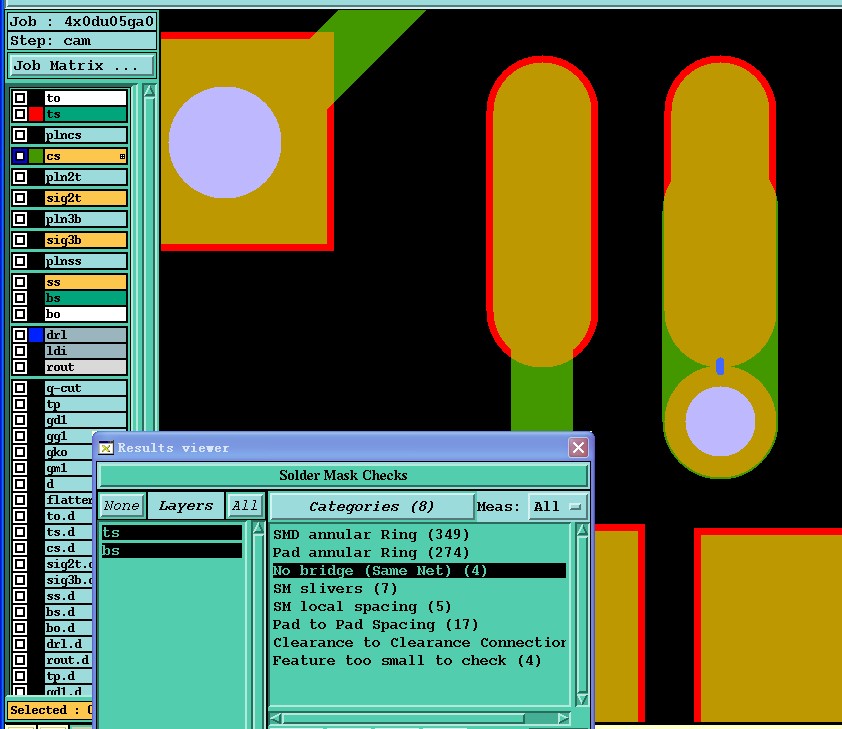Image resolution: width=842 pixels, height=729 pixels.
Task: Toggle the checkbox for layer 'rout'
Action: coord(20,367)
